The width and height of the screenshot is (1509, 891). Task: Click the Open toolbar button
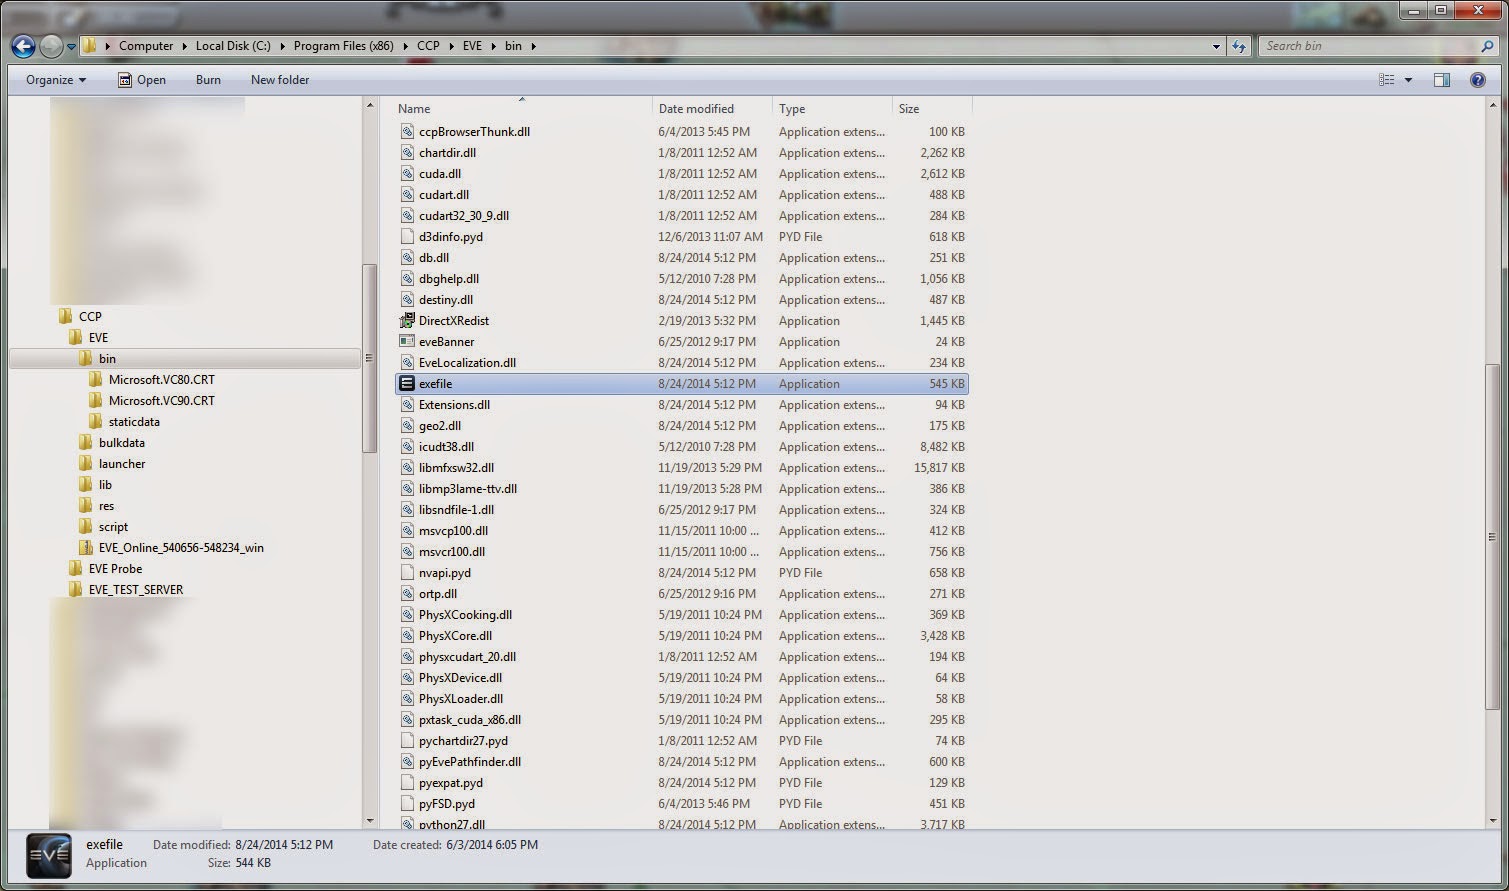coord(142,80)
